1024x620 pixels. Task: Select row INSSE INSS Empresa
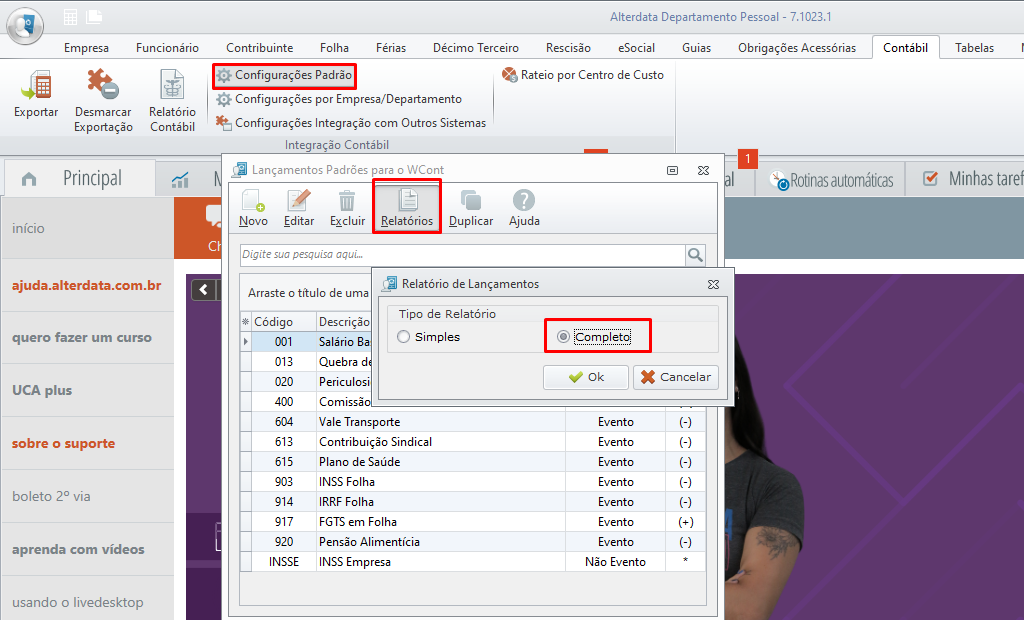(x=473, y=562)
